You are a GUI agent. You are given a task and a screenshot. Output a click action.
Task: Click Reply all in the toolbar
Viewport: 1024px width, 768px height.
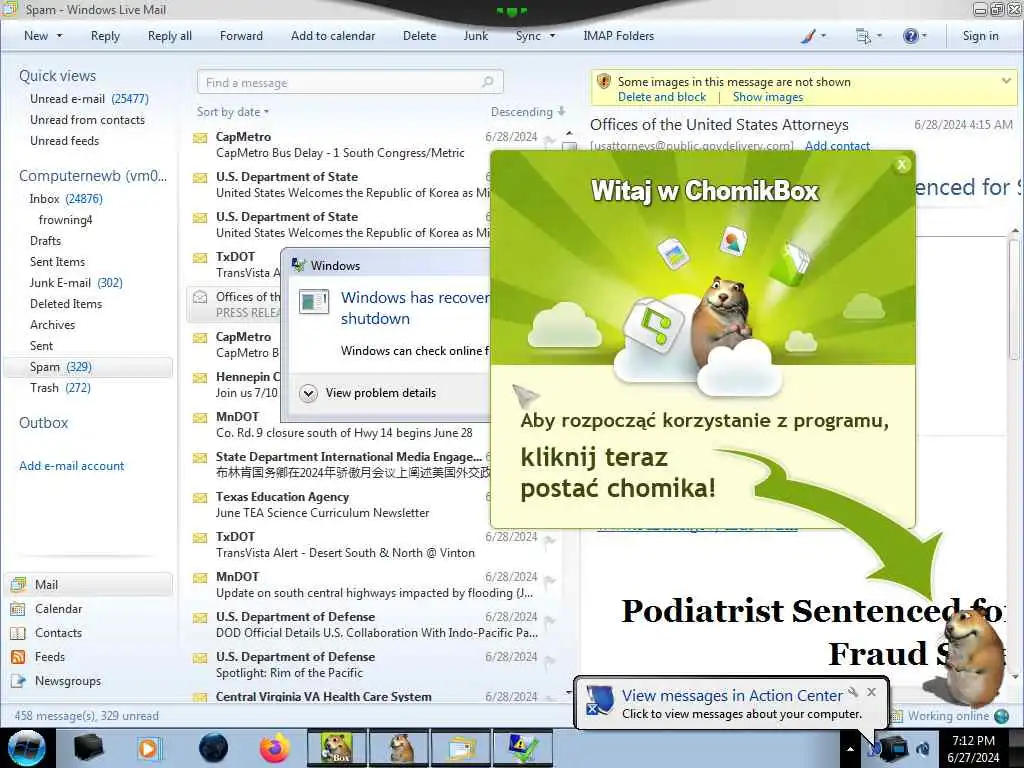point(170,36)
